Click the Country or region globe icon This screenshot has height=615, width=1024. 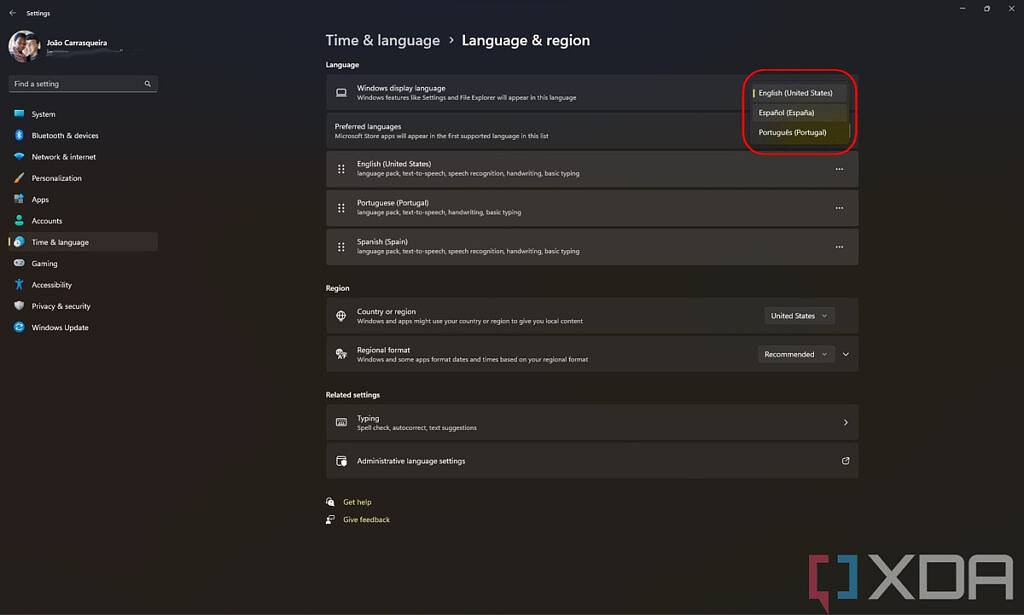[341, 315]
